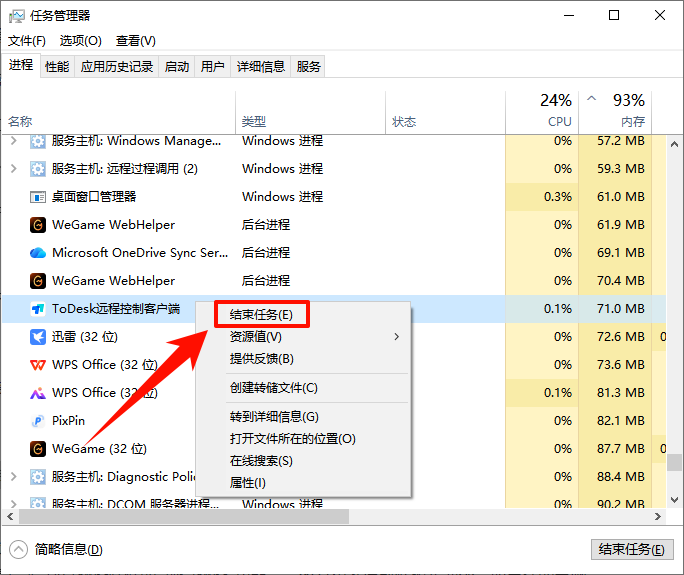Click the 简略信息(D) link

(x=68, y=549)
